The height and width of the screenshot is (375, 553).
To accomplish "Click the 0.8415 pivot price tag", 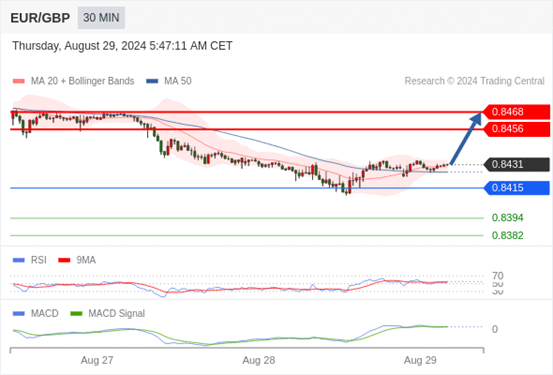I will 516,188.
